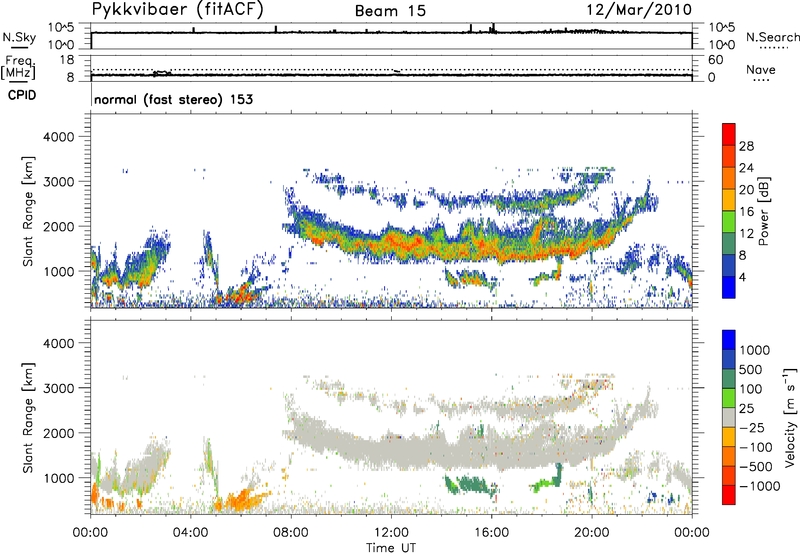Click the 60 tick on the Nave axis
Screen dimensions: 800x554
715,60
